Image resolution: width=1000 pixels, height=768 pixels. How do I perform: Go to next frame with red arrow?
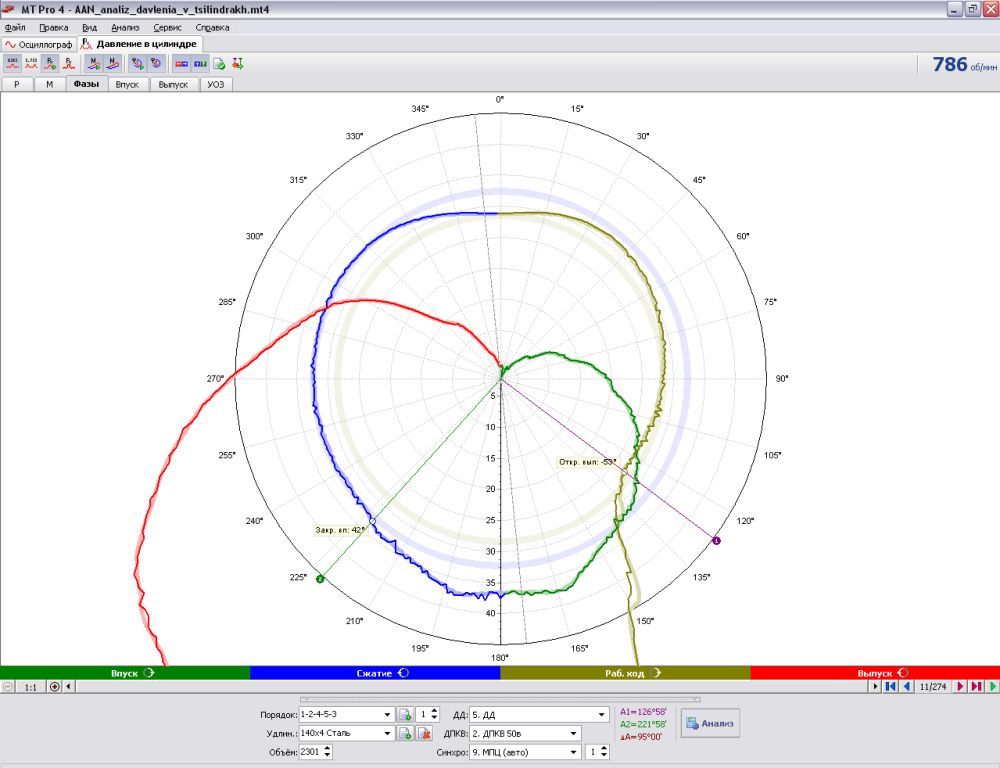(960, 687)
